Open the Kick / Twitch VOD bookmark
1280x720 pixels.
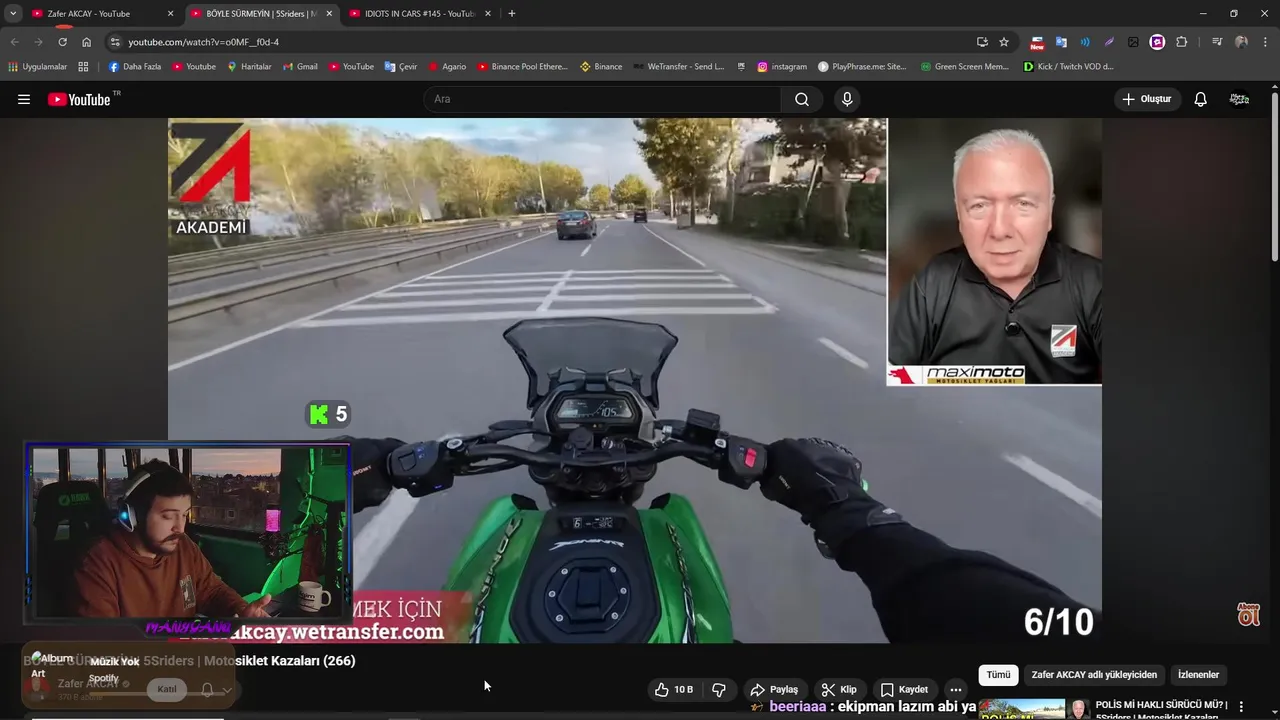click(1069, 67)
